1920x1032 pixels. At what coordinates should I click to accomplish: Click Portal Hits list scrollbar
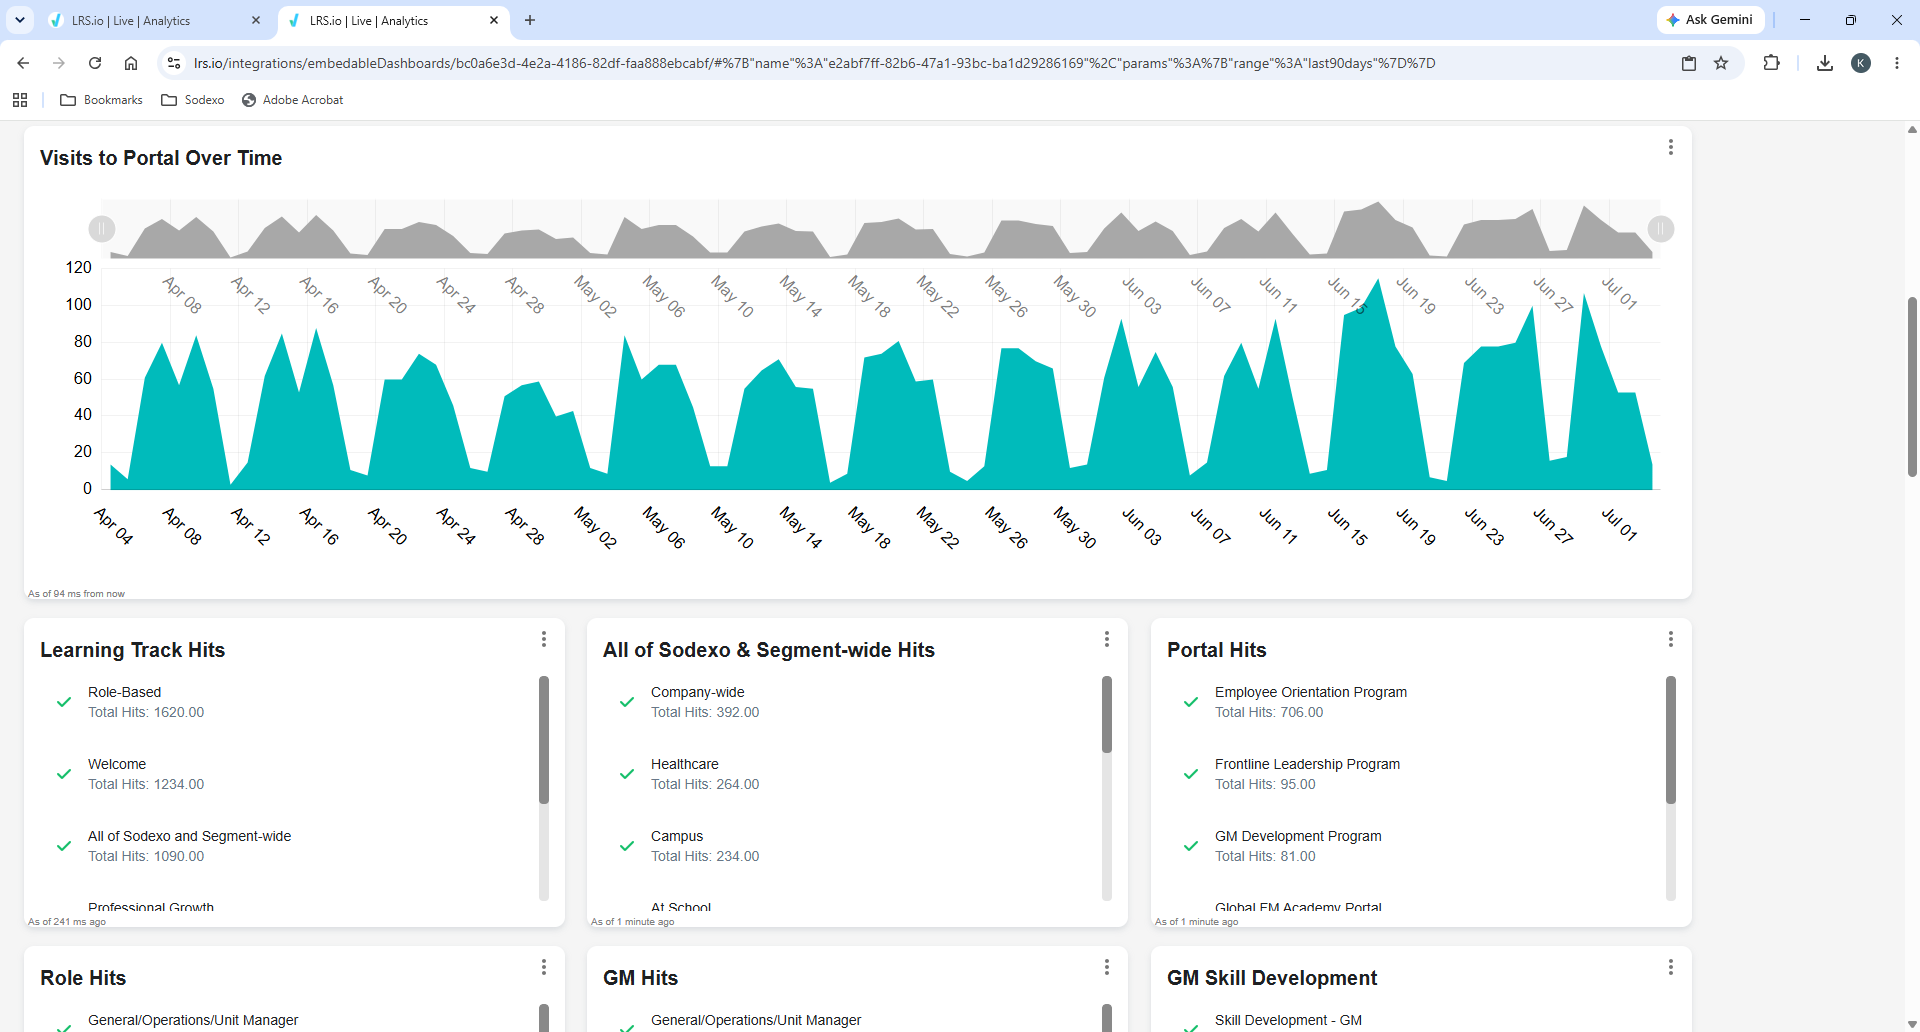[1671, 740]
